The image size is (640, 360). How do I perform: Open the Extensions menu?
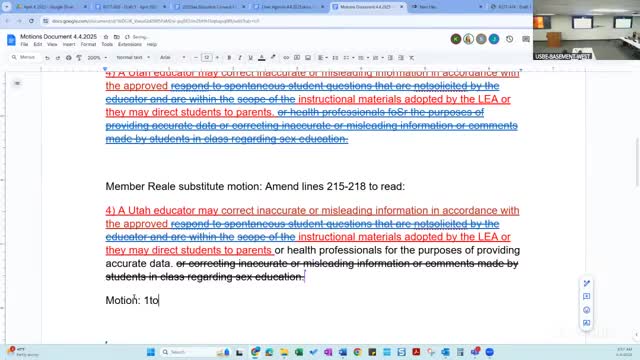(130, 44)
